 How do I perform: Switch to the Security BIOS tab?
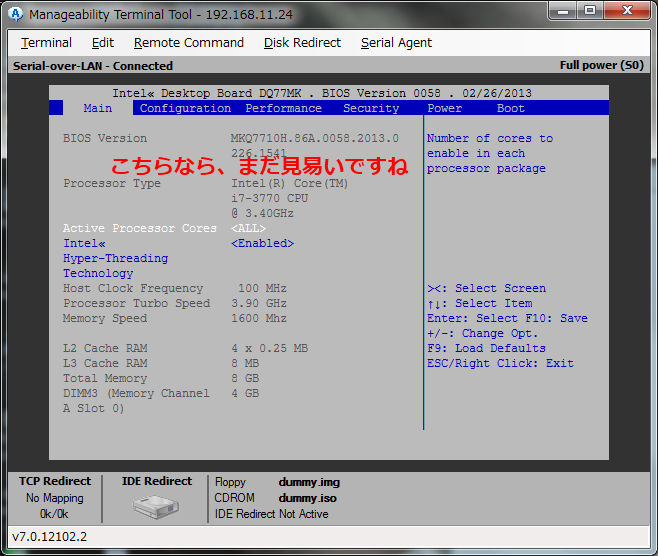371,108
